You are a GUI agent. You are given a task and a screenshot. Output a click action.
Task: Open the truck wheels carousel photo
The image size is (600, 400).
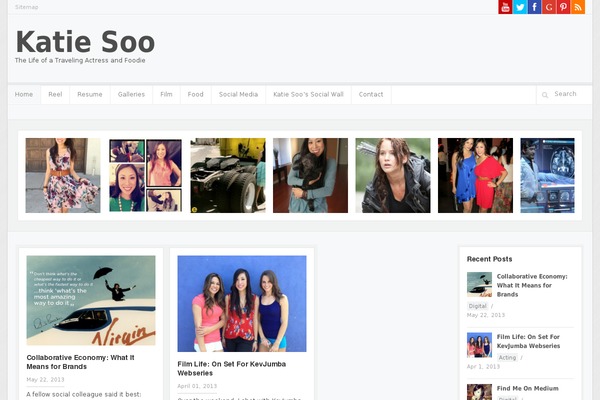228,175
